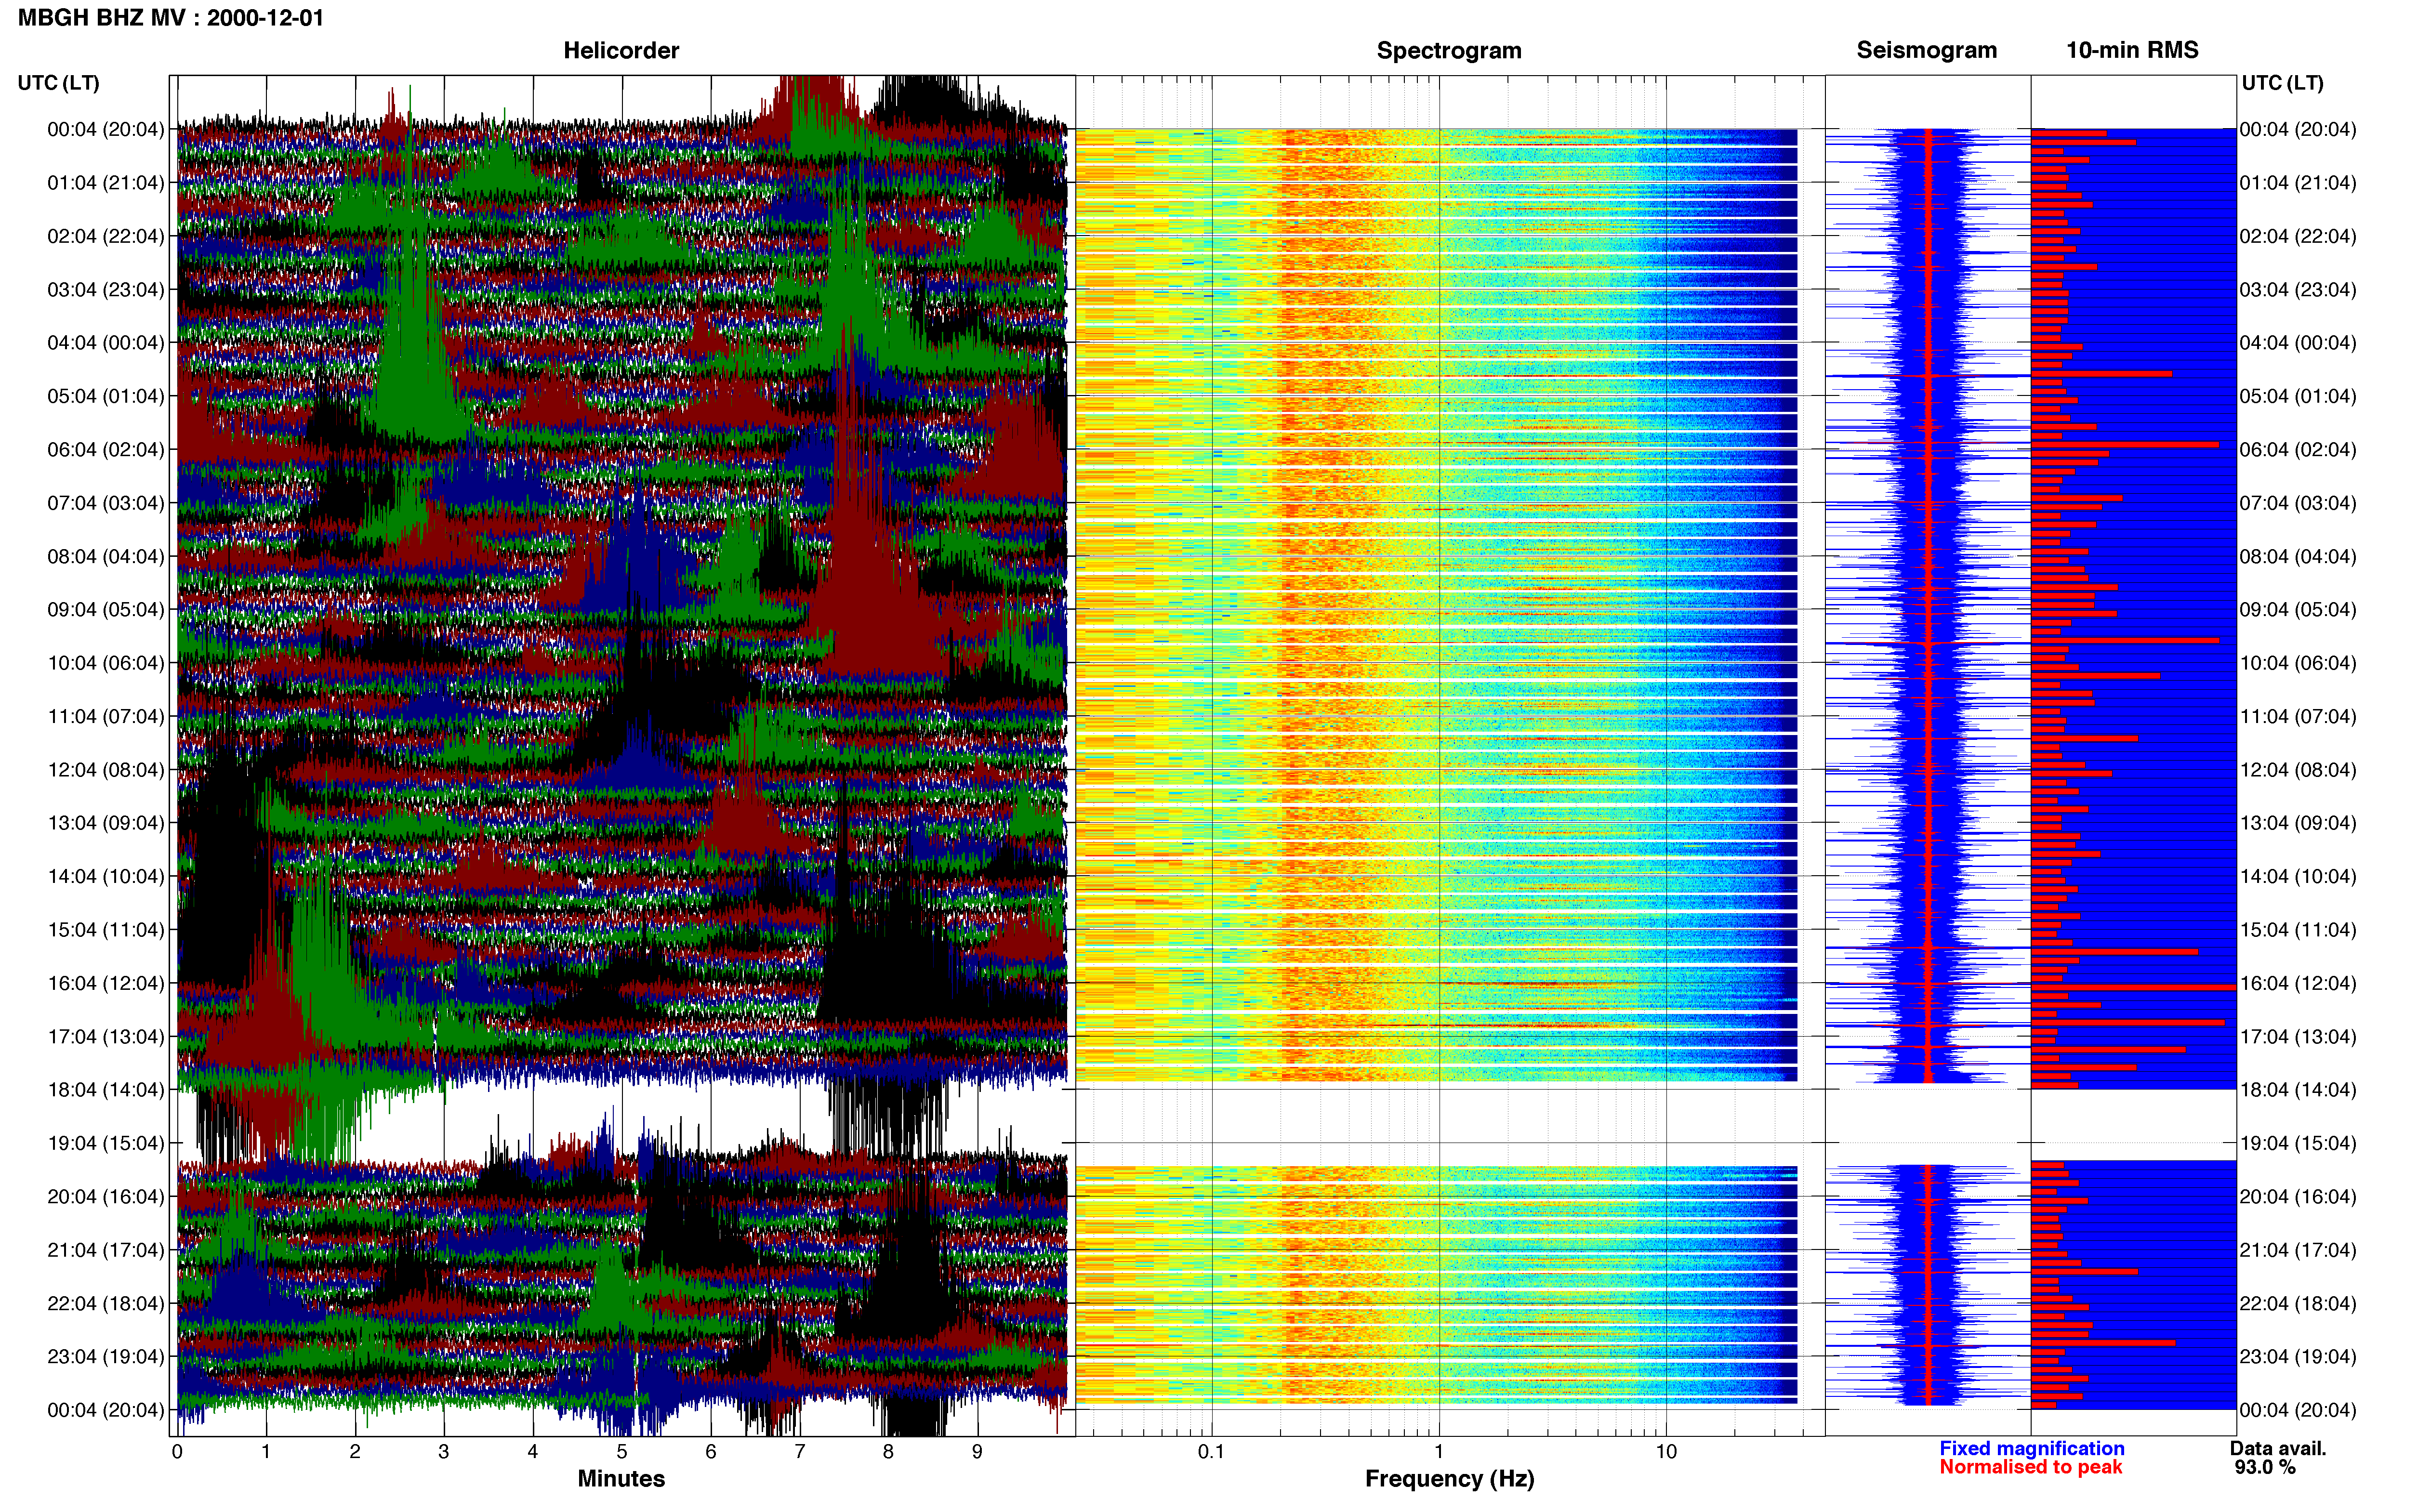Click left time label '15:04 (11:04)'
Screen dimensions: 2418x1512
(105, 929)
